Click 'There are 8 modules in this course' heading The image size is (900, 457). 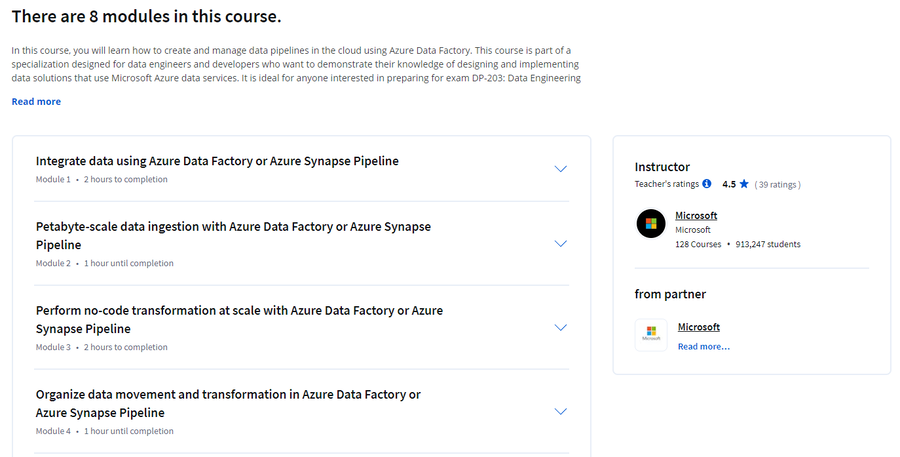pyautogui.click(x=146, y=16)
